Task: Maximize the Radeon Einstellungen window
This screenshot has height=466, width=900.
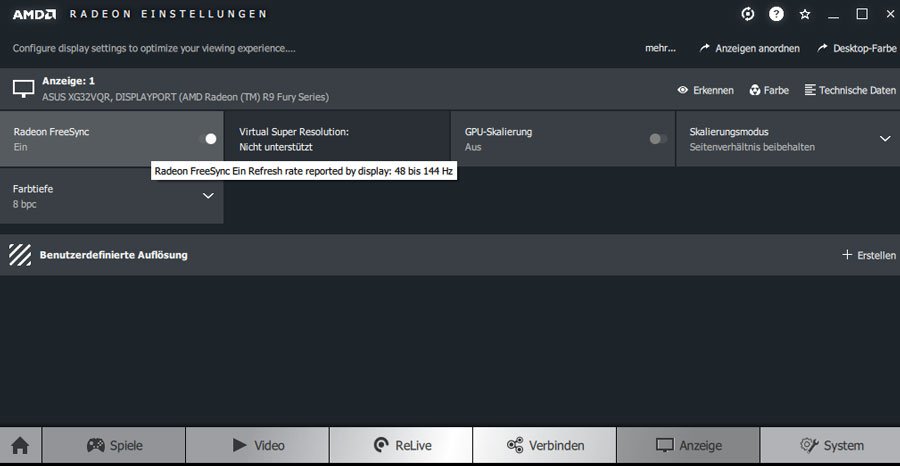Action: [x=862, y=14]
